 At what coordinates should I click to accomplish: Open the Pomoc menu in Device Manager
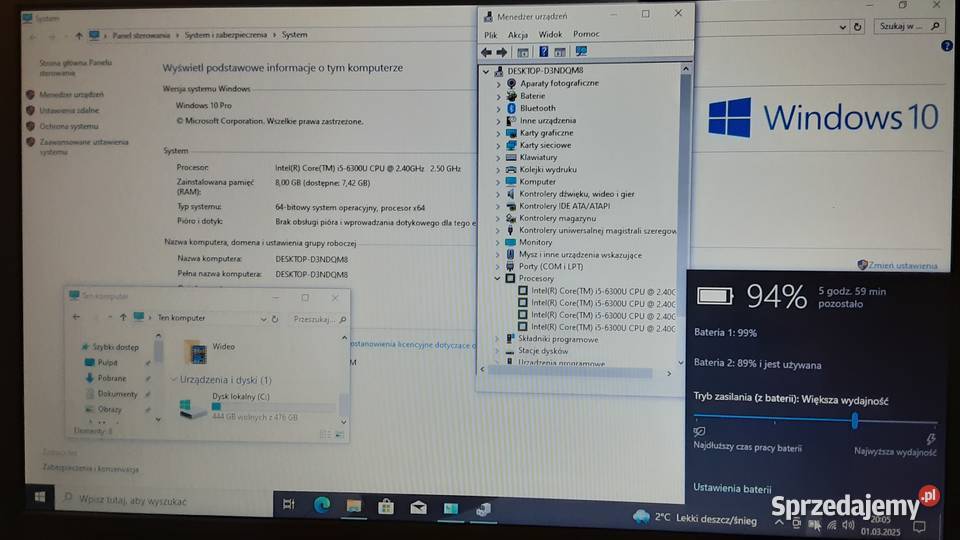tap(586, 34)
